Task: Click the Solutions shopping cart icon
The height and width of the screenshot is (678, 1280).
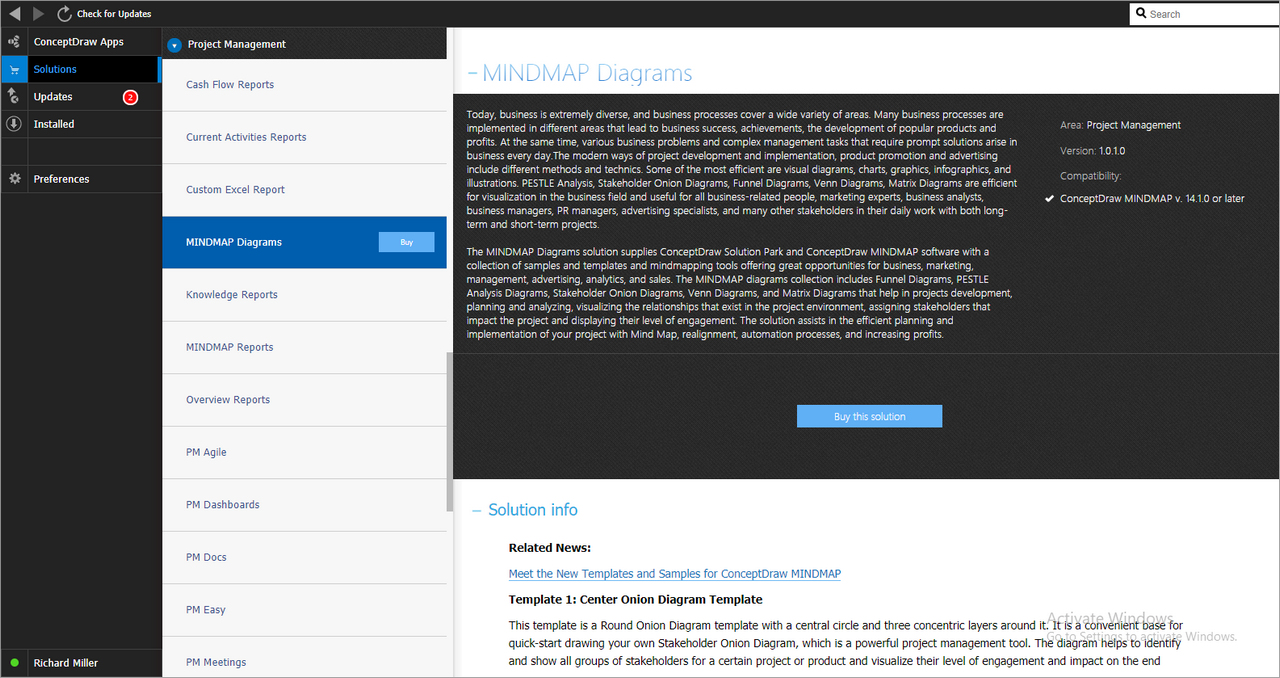Action: point(14,70)
